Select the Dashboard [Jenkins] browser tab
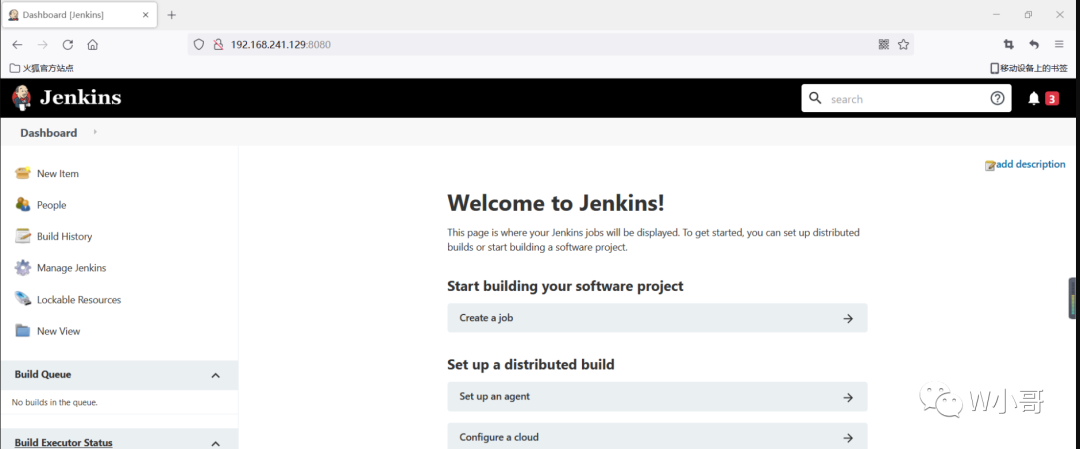The image size is (1080, 449). [x=79, y=14]
